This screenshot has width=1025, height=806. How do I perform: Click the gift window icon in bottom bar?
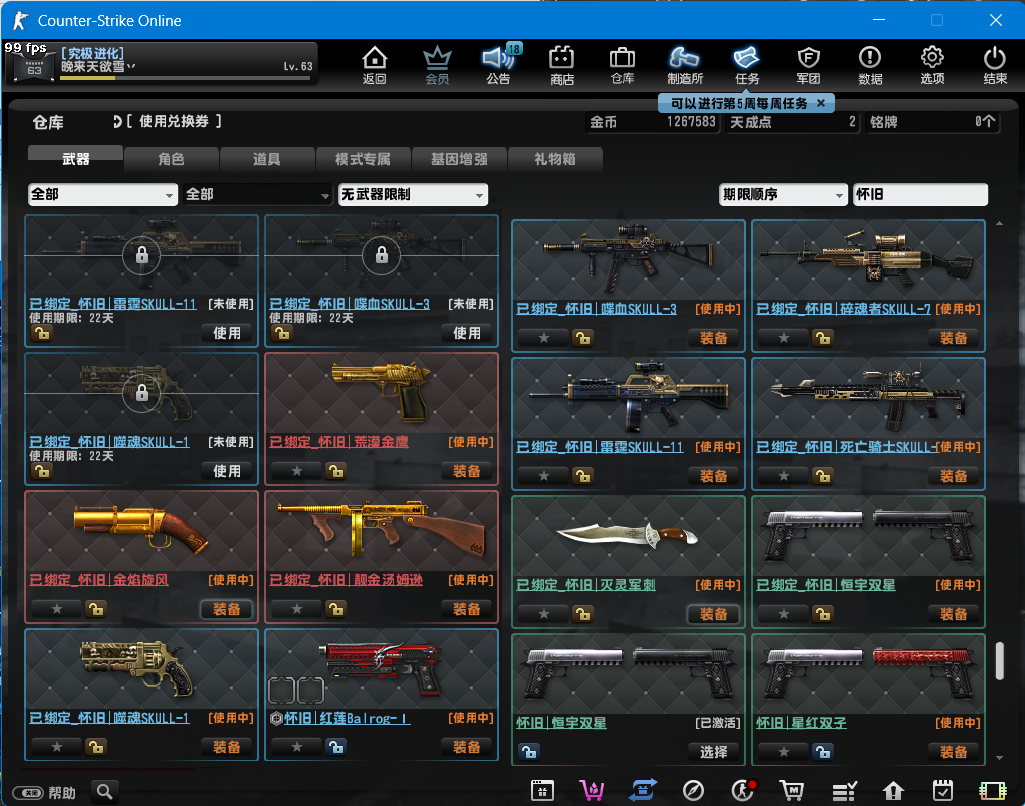pos(542,791)
